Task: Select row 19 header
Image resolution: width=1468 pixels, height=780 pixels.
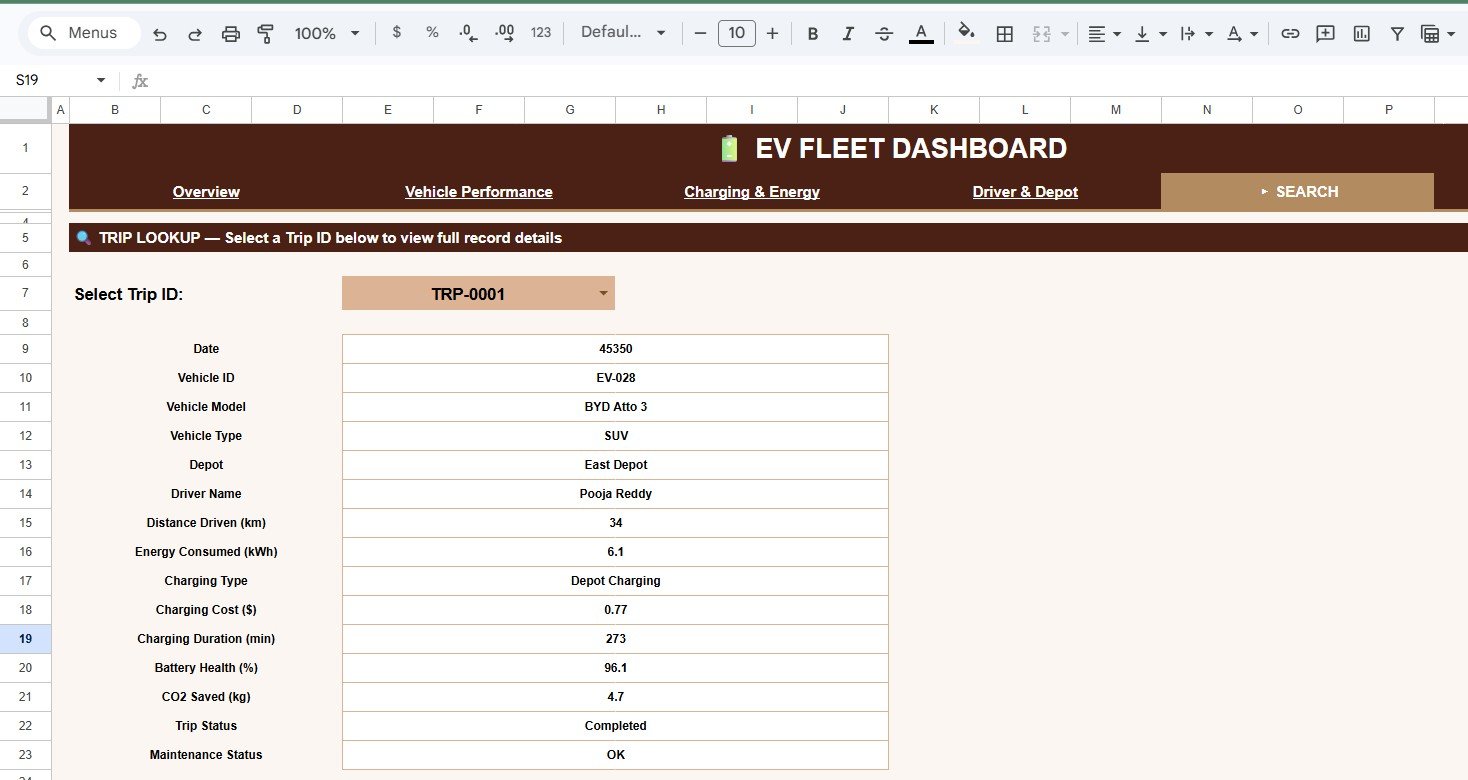Action: pyautogui.click(x=26, y=639)
